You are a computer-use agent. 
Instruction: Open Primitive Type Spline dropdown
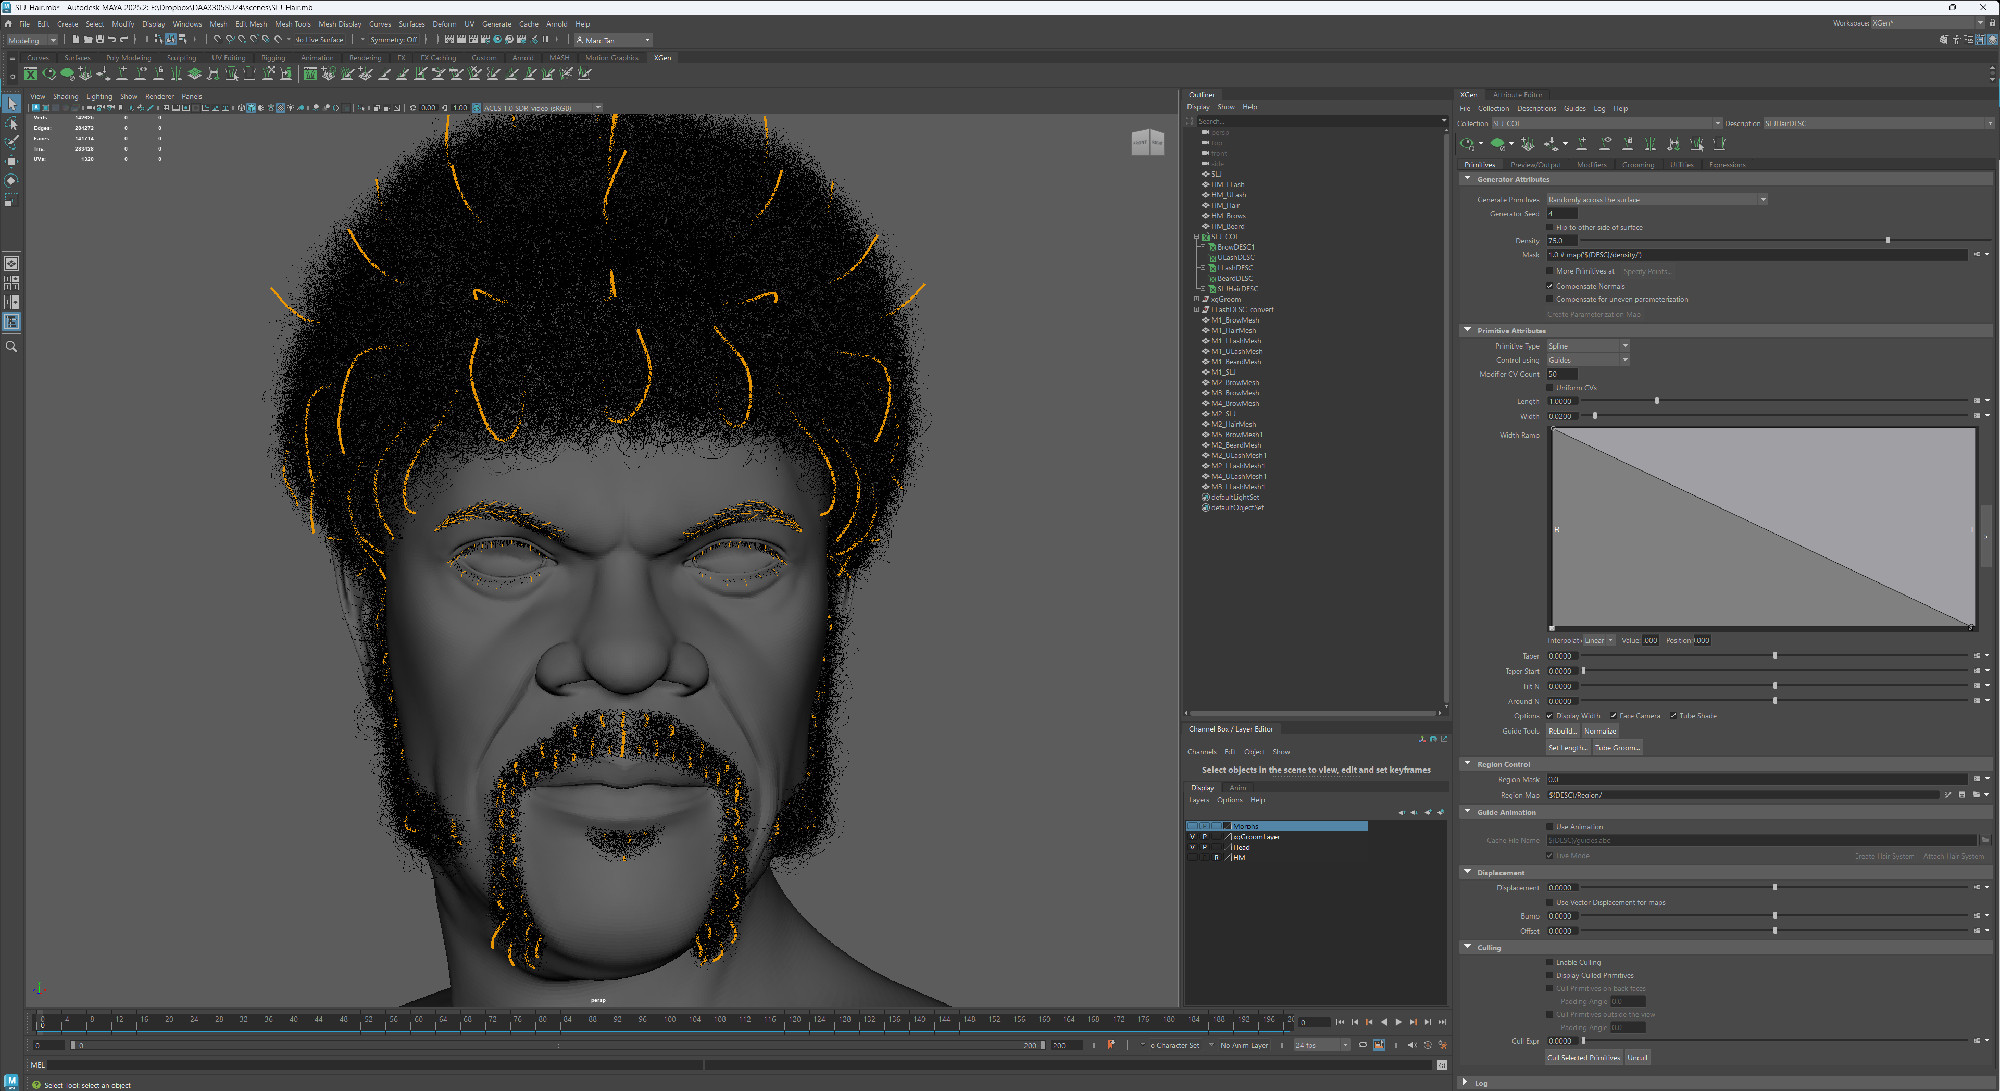tap(1588, 346)
